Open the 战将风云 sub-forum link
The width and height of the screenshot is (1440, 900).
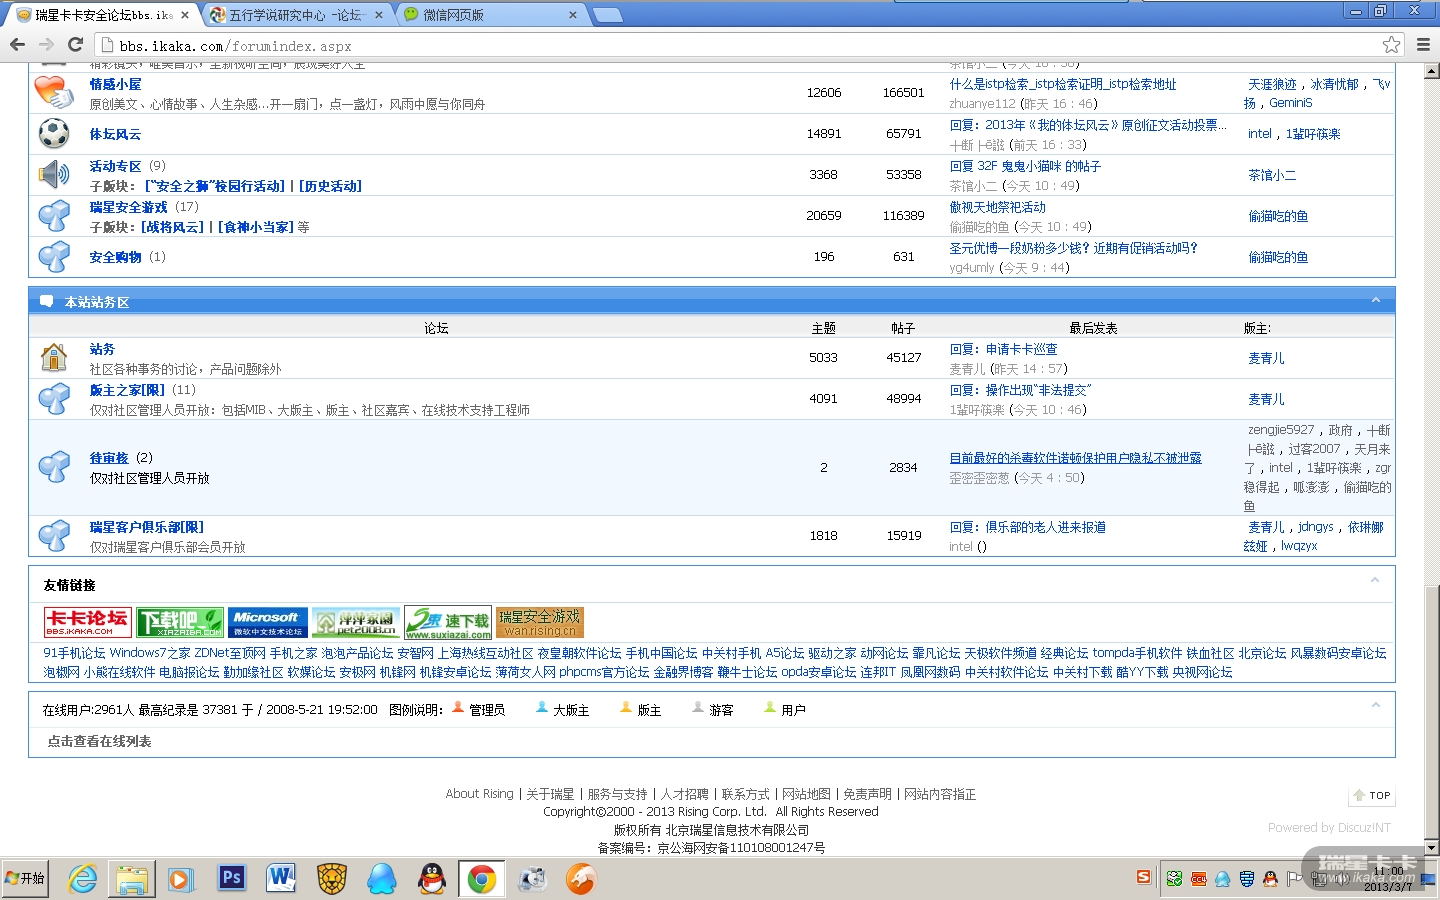click(x=172, y=227)
